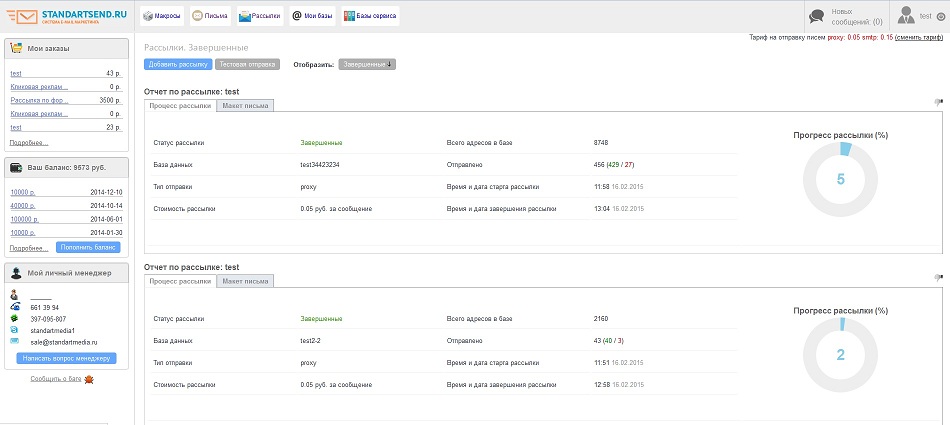Open 10000 р. payment dated 2014-01-30
Viewport: 950px width, 425px height.
pos(23,232)
